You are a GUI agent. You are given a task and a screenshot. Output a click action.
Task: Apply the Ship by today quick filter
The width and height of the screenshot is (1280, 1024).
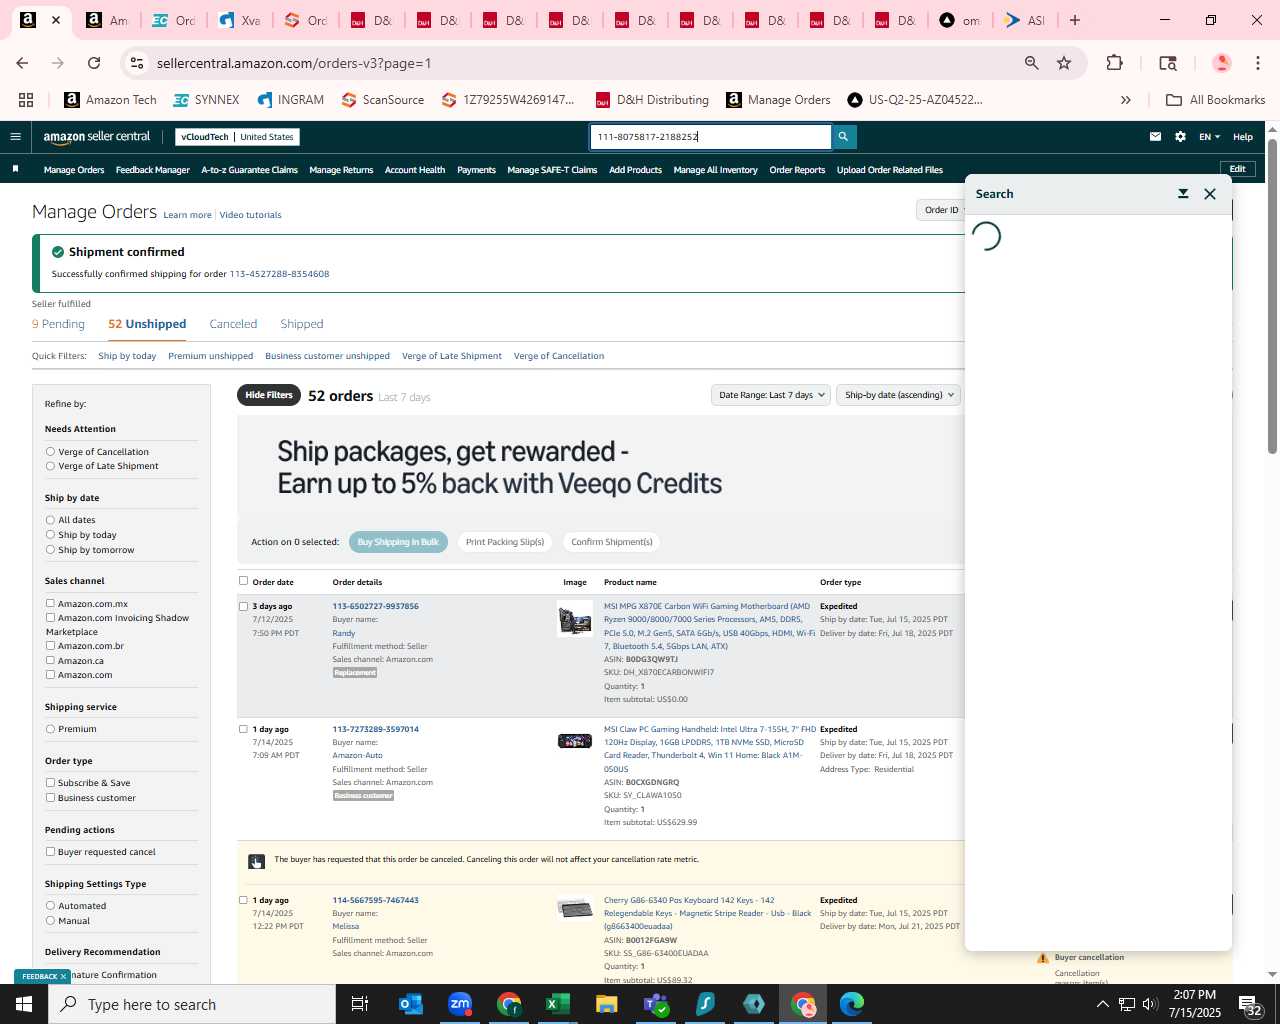point(127,356)
